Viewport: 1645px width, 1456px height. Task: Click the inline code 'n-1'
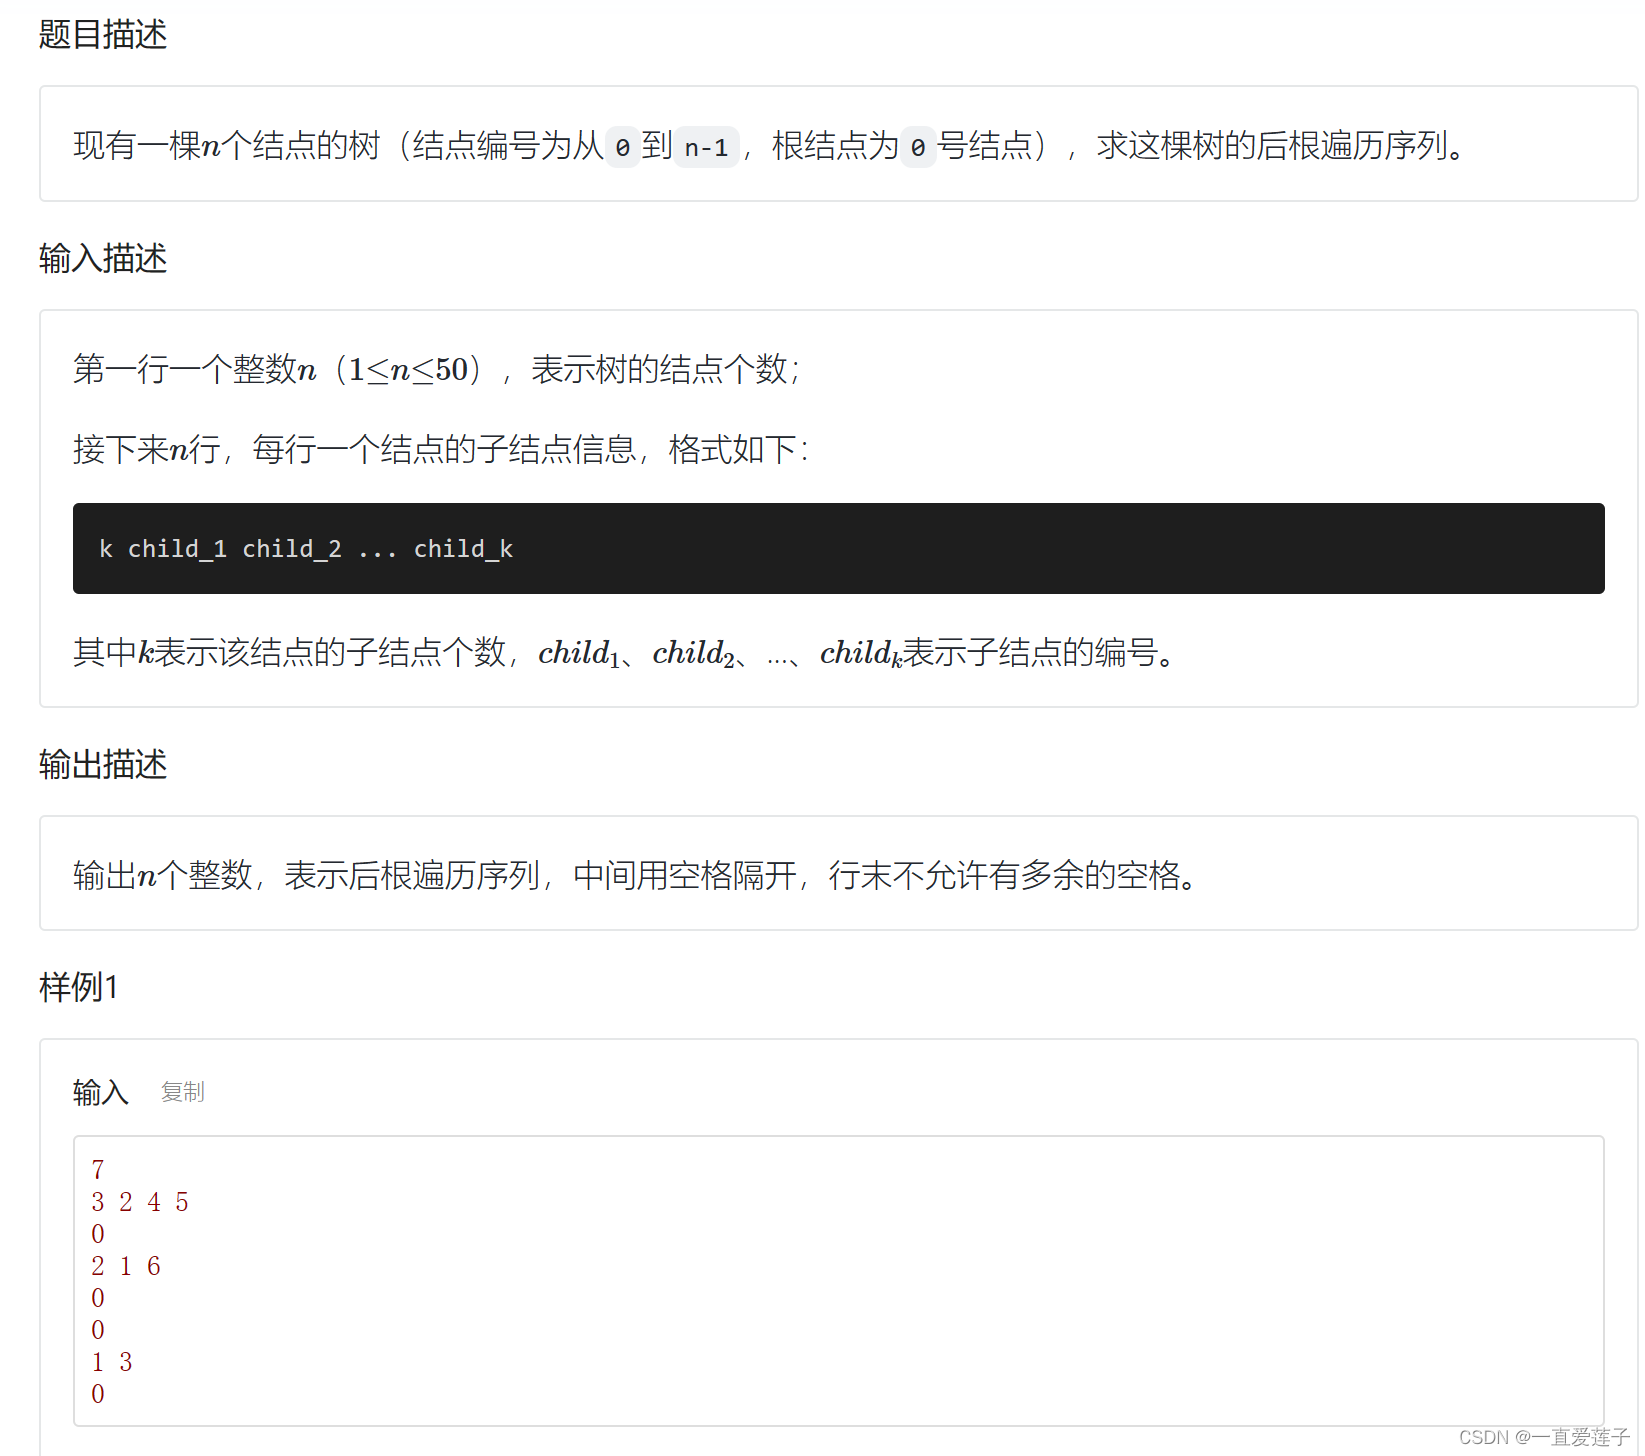coord(706,148)
